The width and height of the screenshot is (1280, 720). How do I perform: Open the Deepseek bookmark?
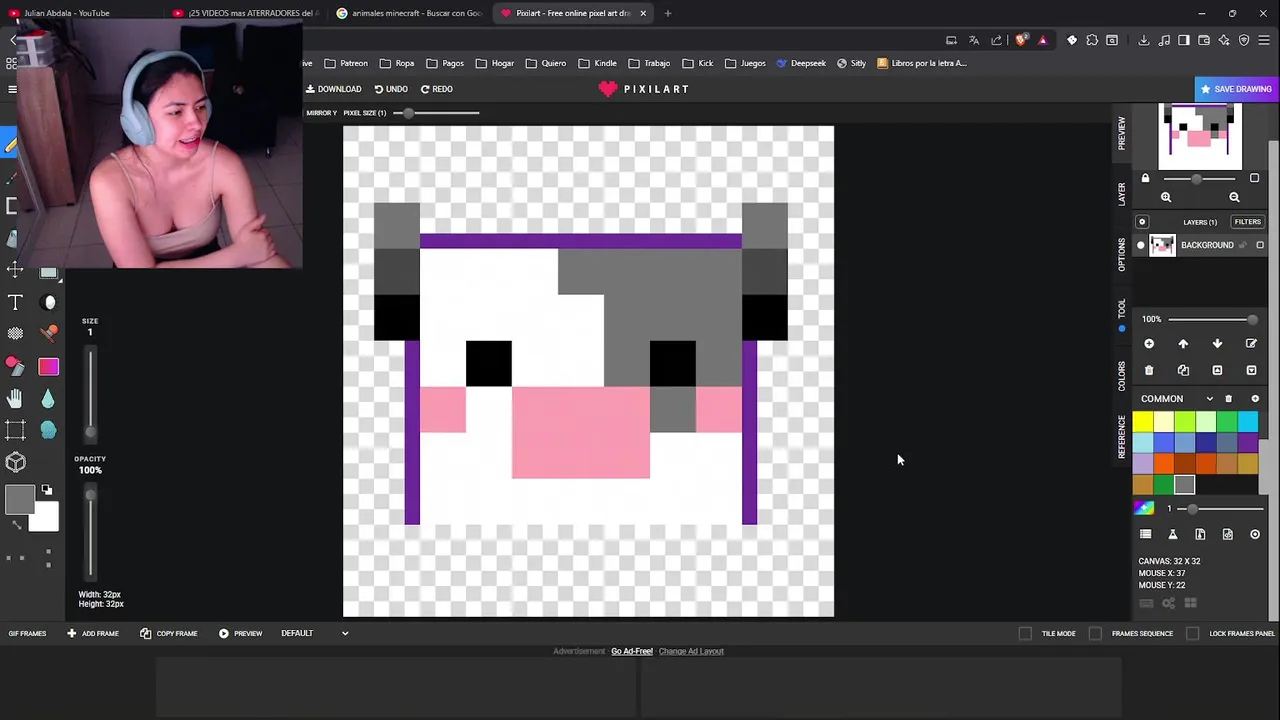pos(801,63)
